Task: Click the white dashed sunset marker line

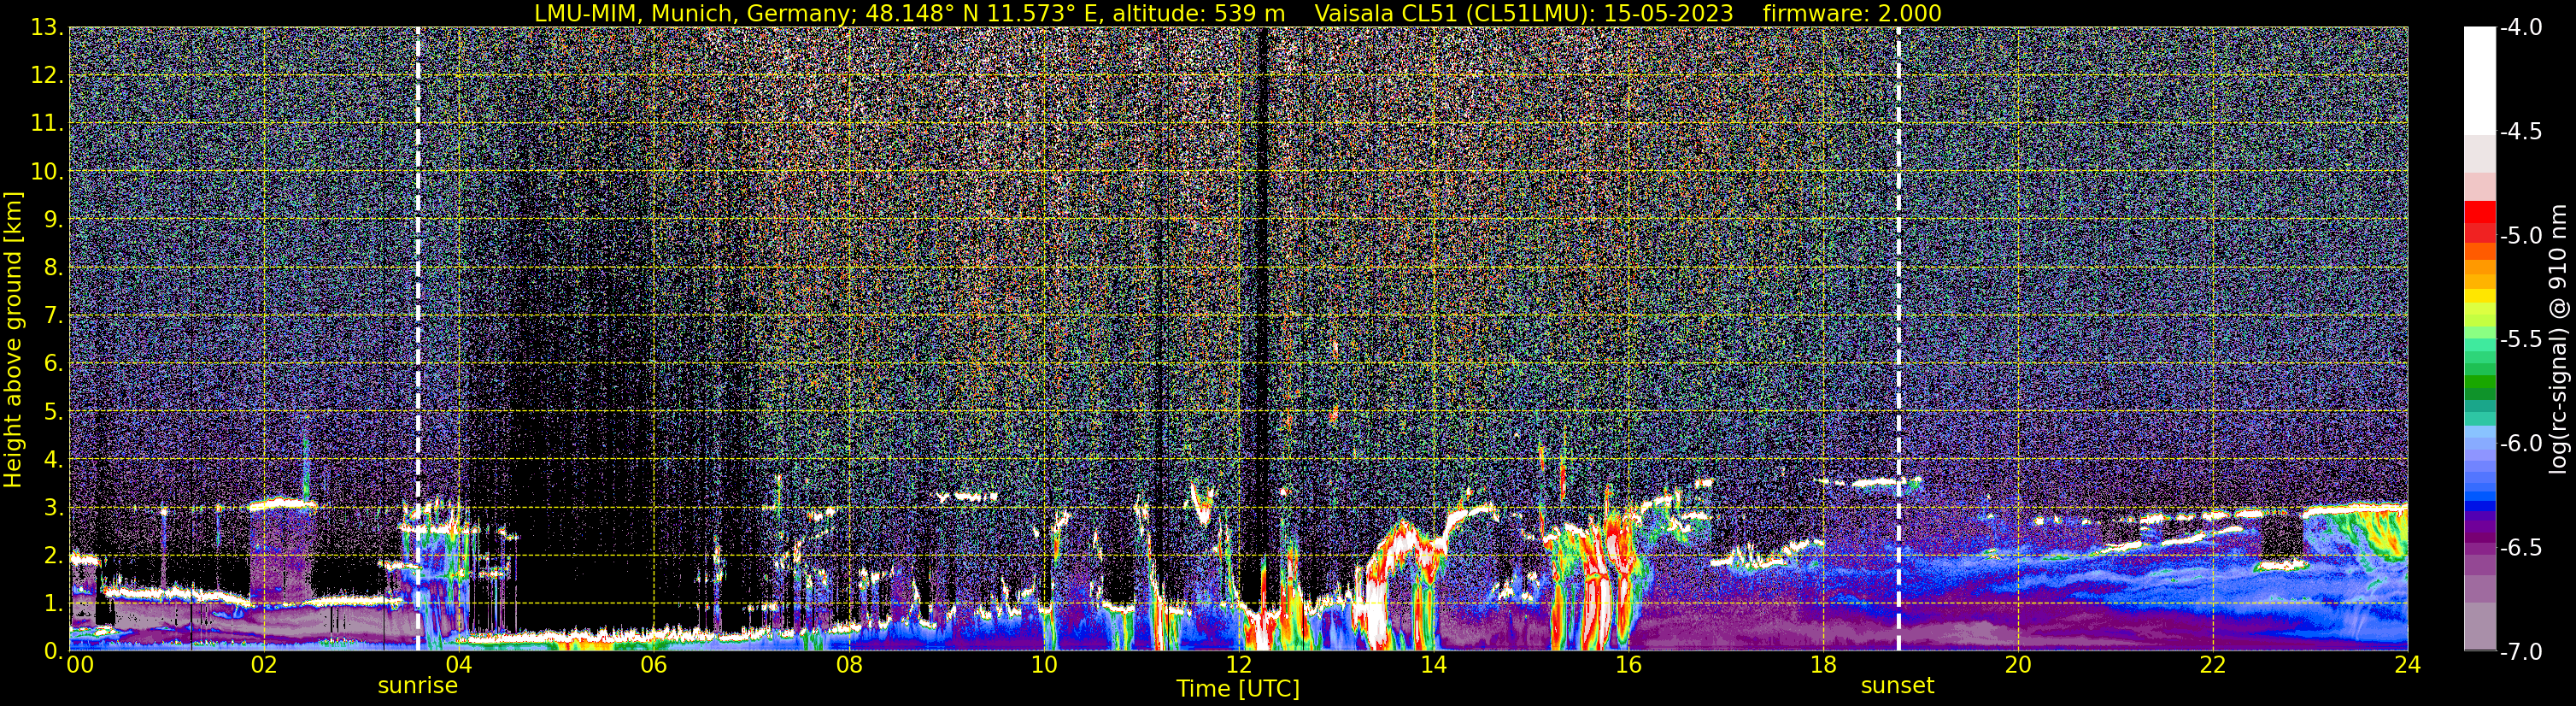Action: [1898, 339]
